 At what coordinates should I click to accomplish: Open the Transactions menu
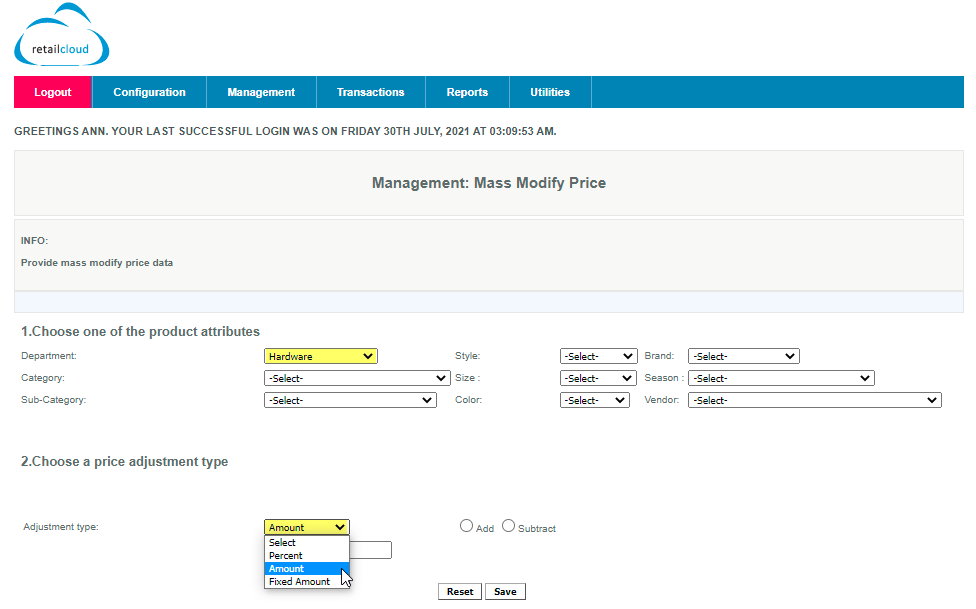coord(371,92)
